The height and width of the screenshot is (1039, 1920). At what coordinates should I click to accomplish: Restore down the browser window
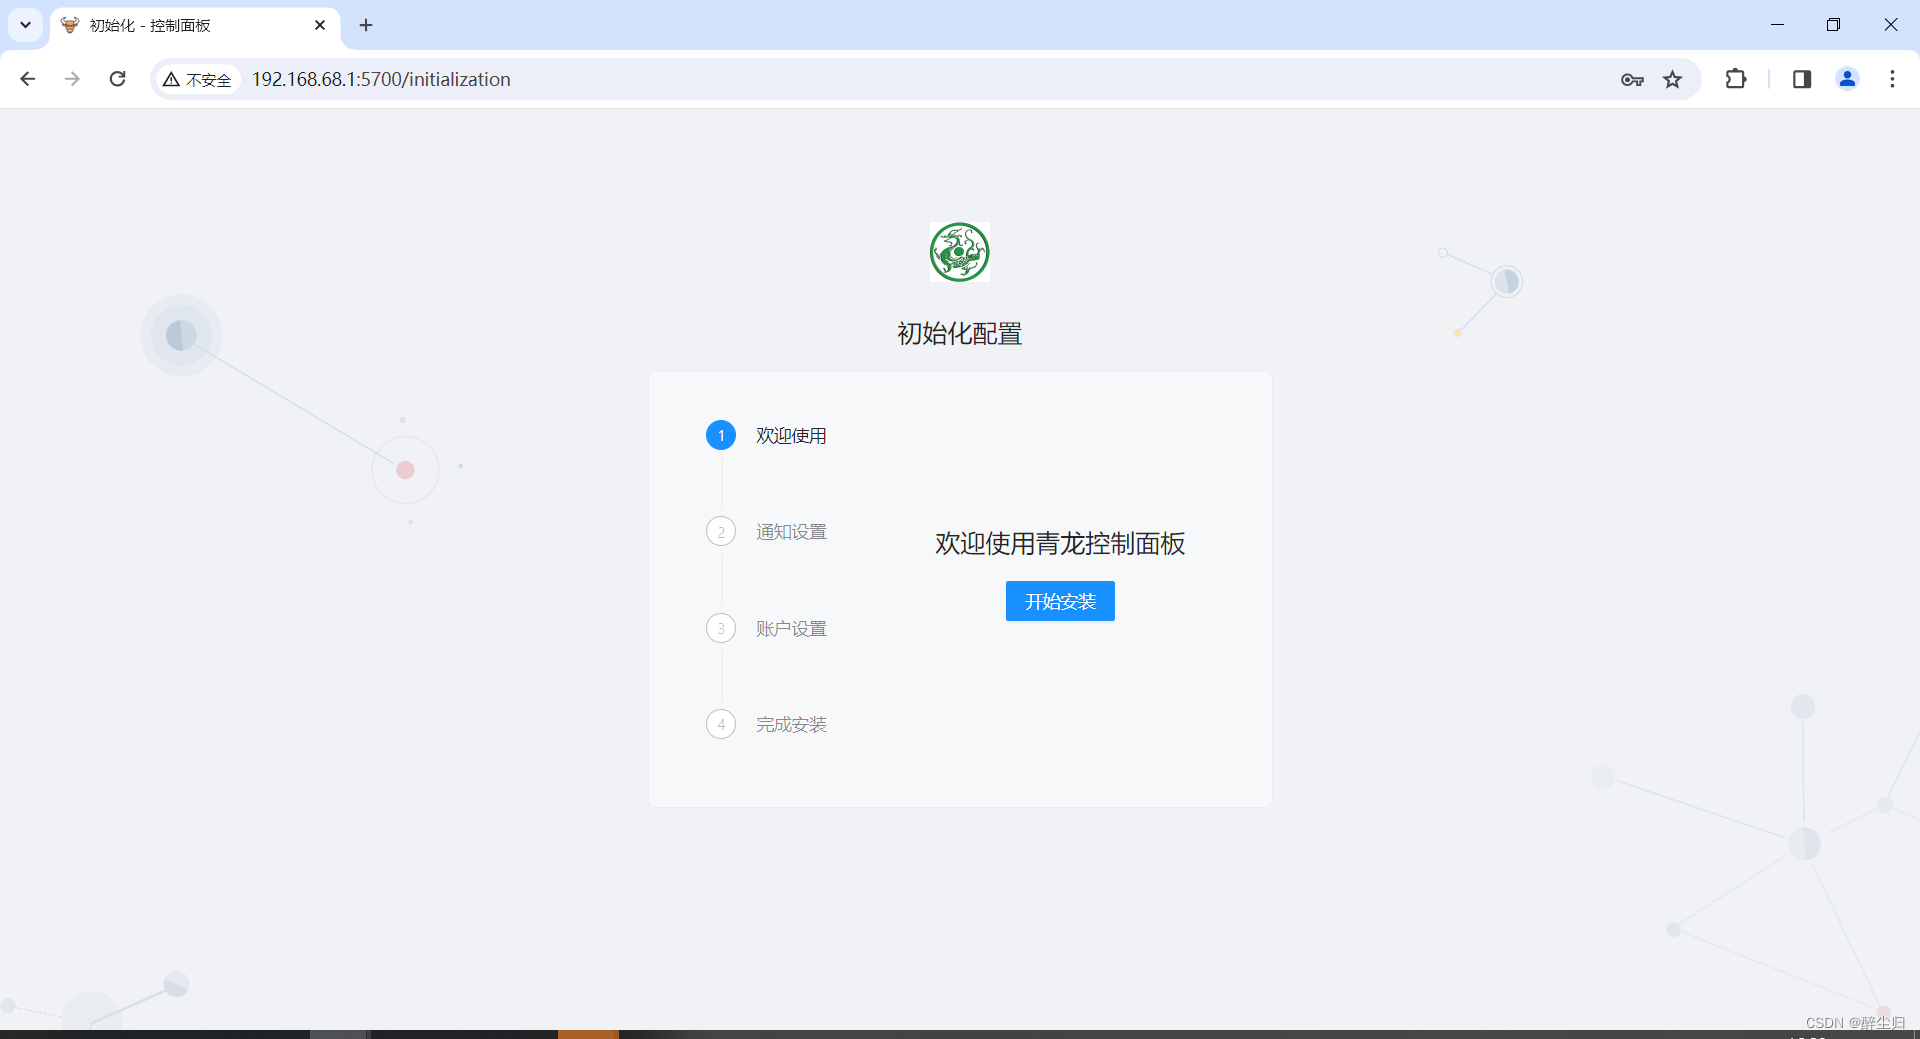pyautogui.click(x=1833, y=25)
